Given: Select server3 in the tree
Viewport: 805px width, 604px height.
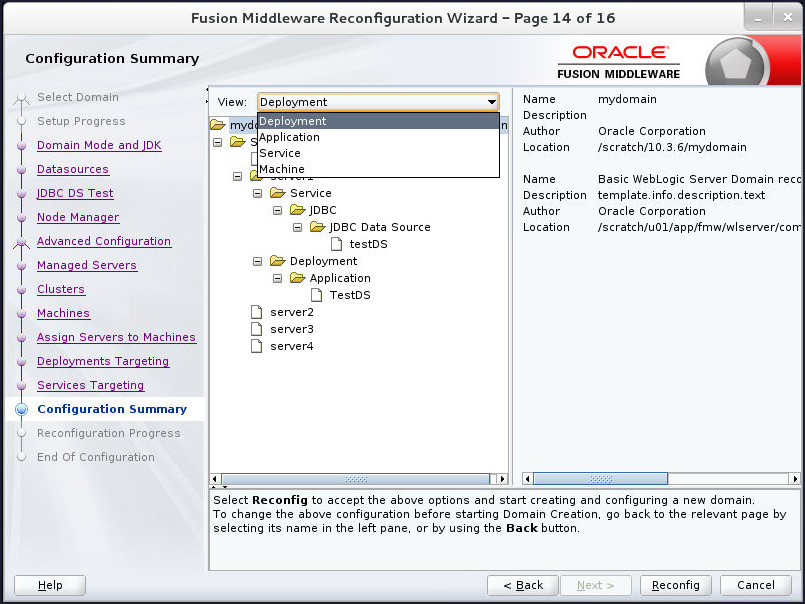Looking at the screenshot, I should 292,329.
